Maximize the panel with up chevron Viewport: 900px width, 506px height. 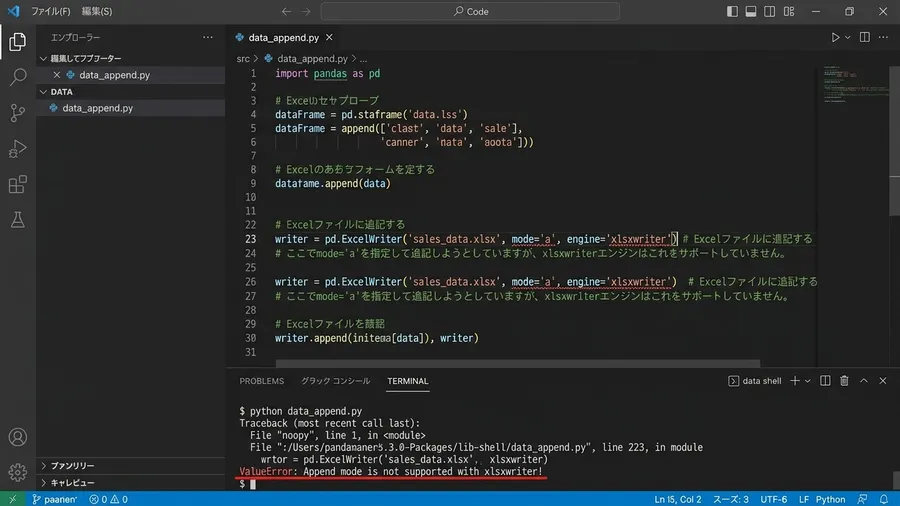click(864, 381)
